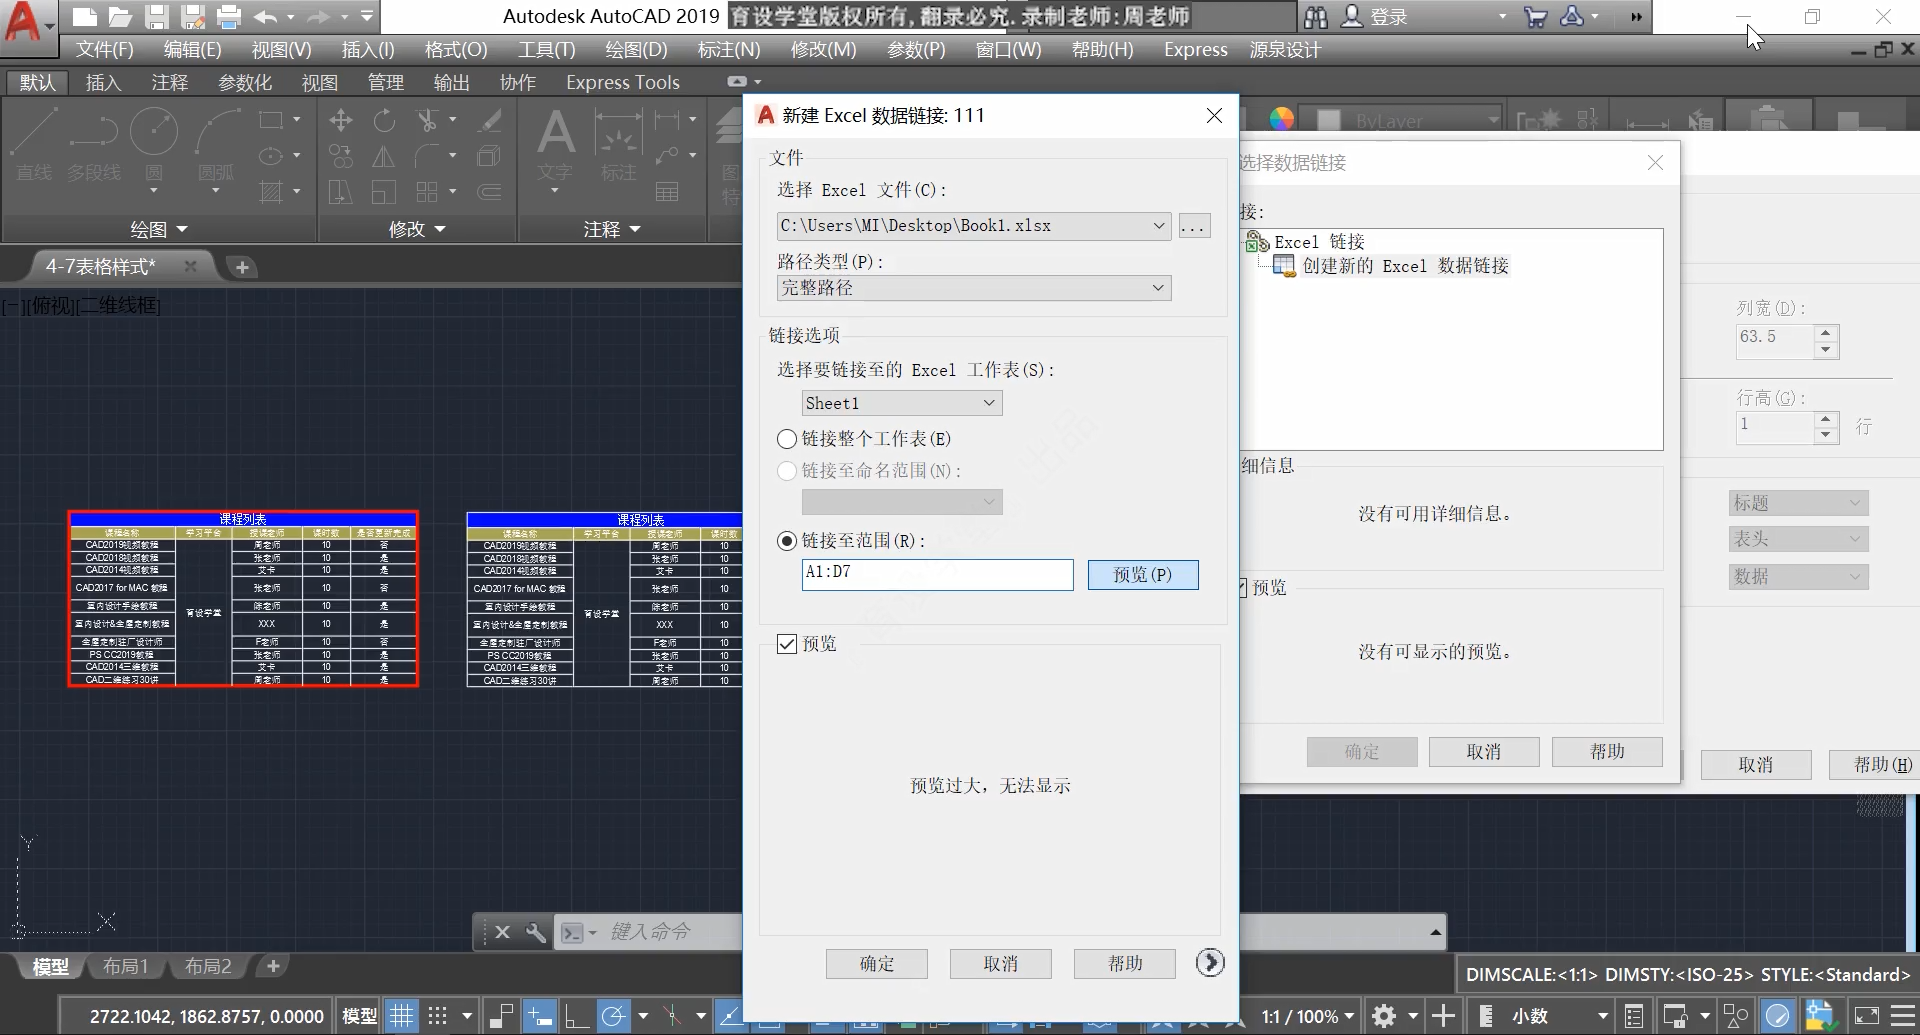Click the customization hamburger icon in status bar
This screenshot has width=1920, height=1035.
pyautogui.click(x=1903, y=1016)
